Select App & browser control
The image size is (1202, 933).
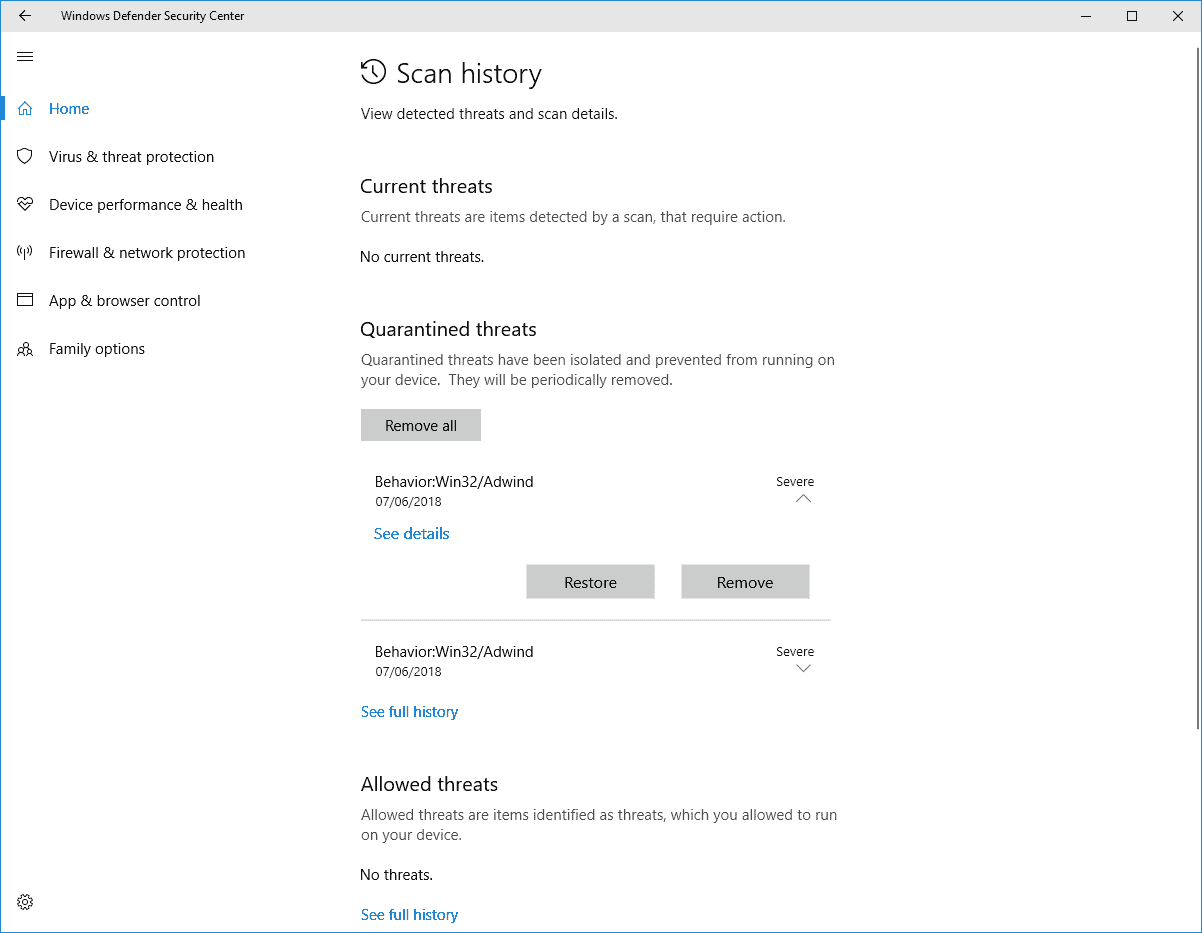coord(125,301)
